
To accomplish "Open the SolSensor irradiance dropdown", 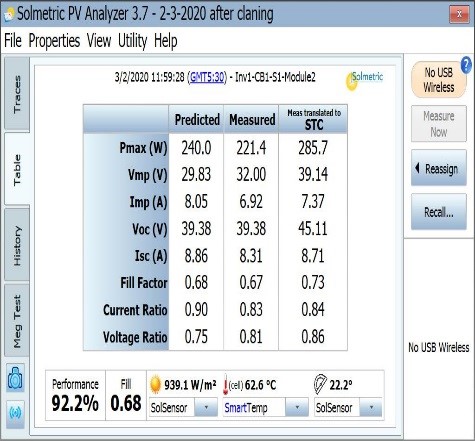I will (206, 407).
